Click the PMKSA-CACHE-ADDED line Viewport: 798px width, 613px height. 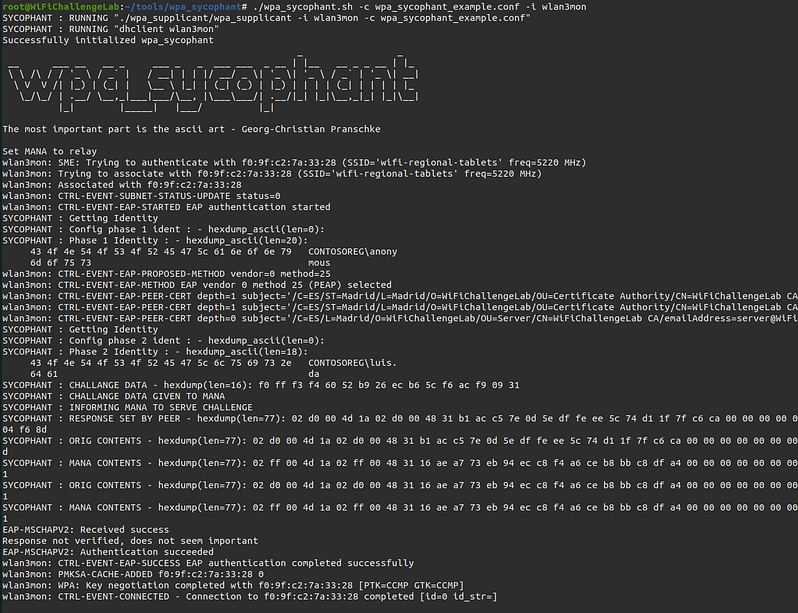point(132,574)
